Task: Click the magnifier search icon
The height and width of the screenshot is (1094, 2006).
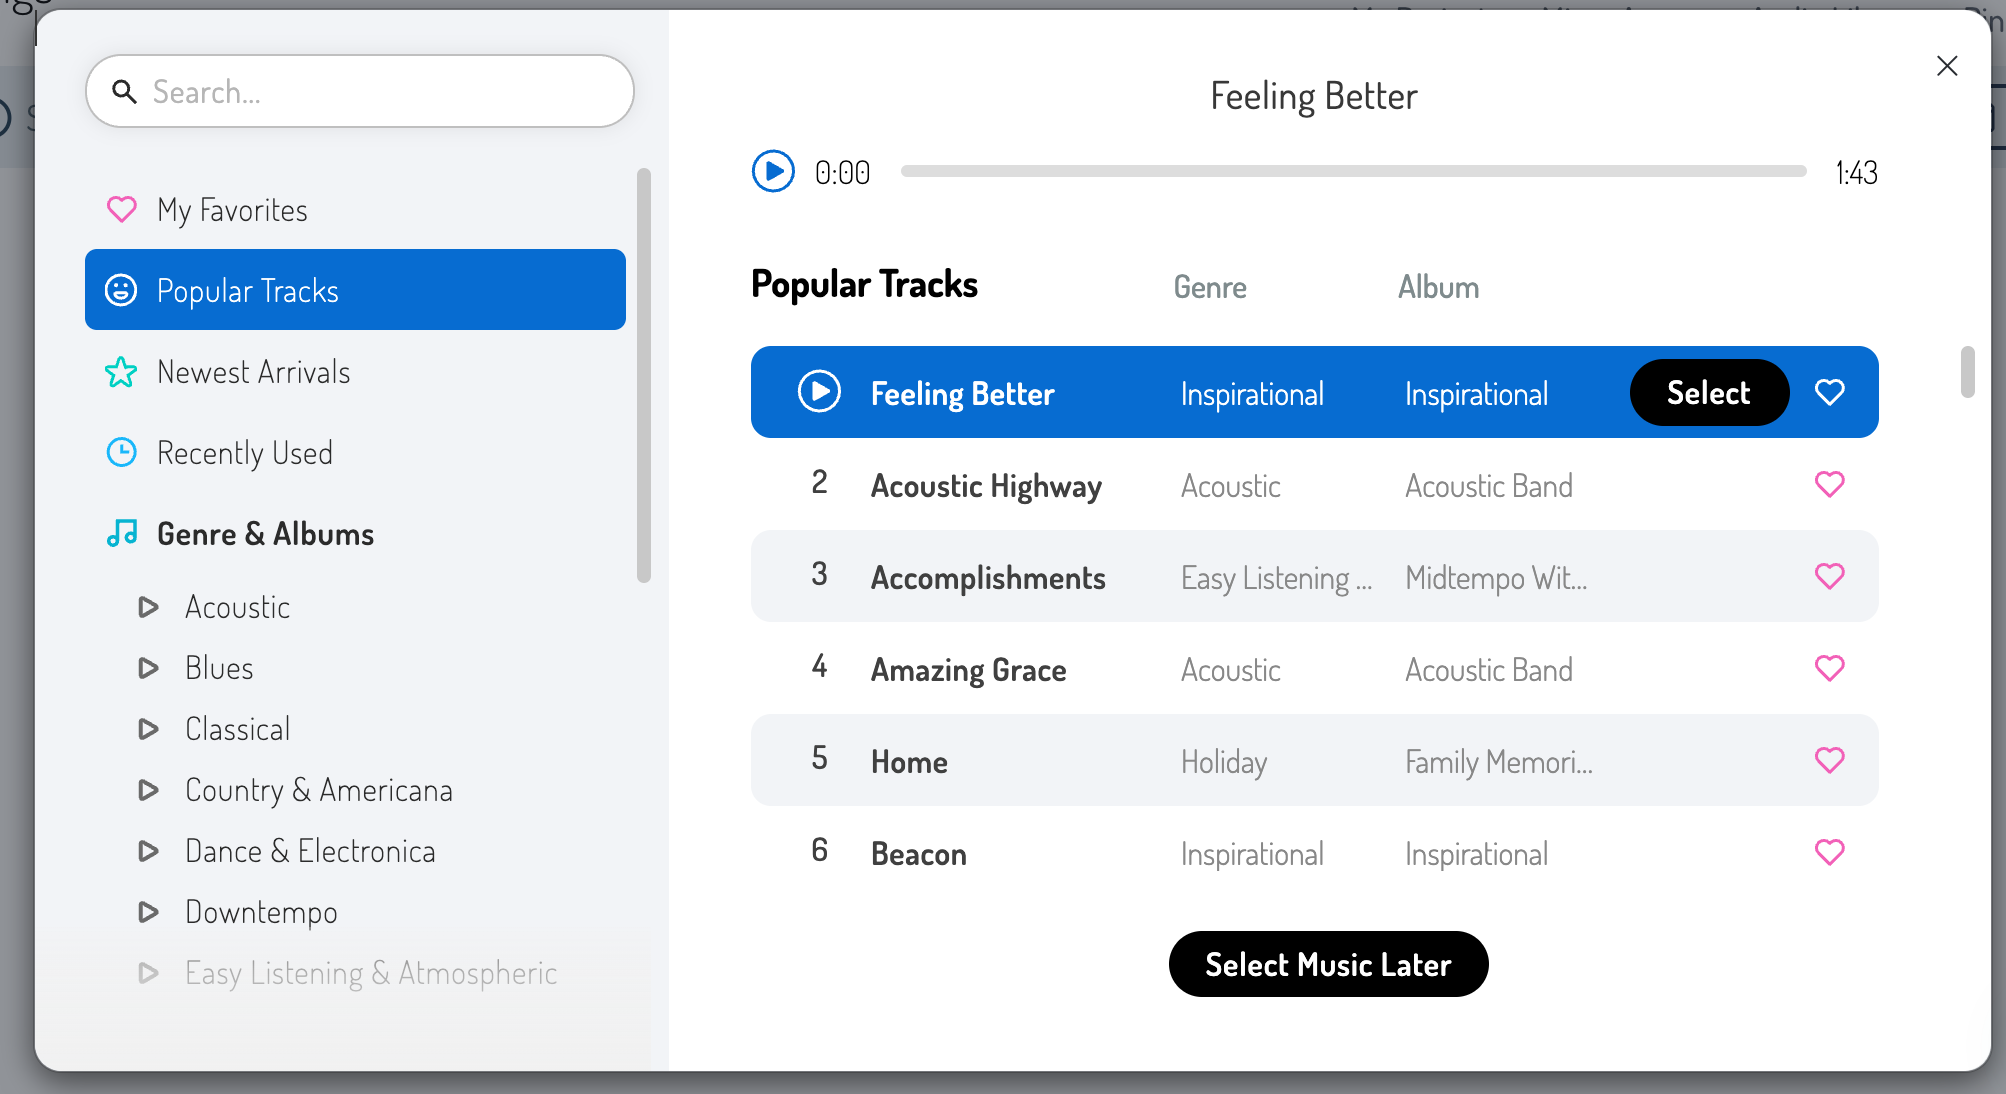Action: 124,92
